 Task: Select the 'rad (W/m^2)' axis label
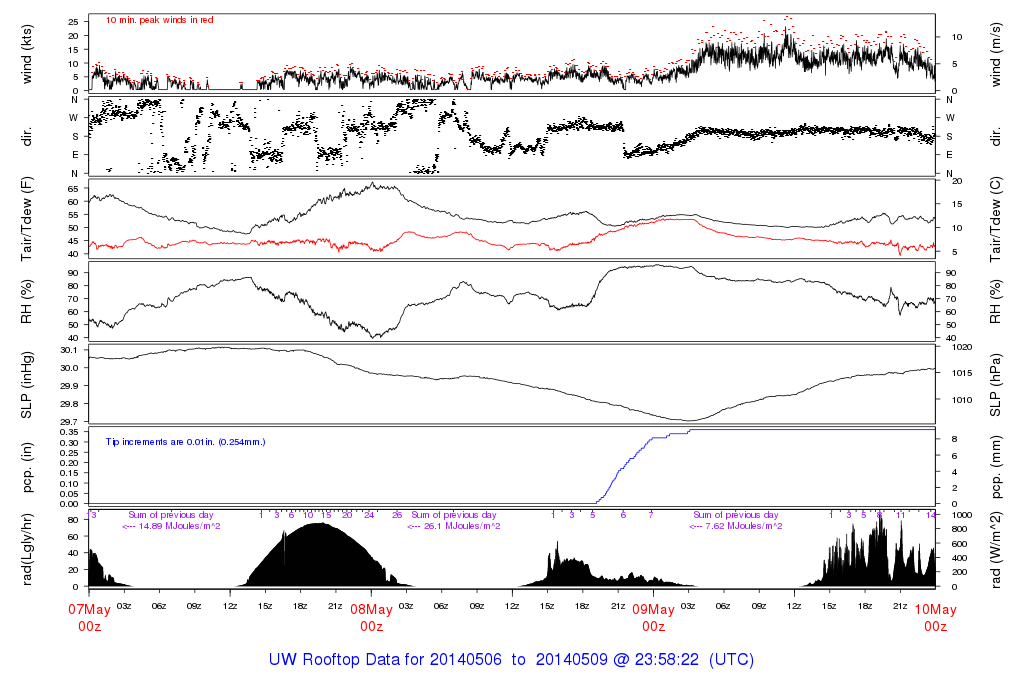click(x=995, y=550)
